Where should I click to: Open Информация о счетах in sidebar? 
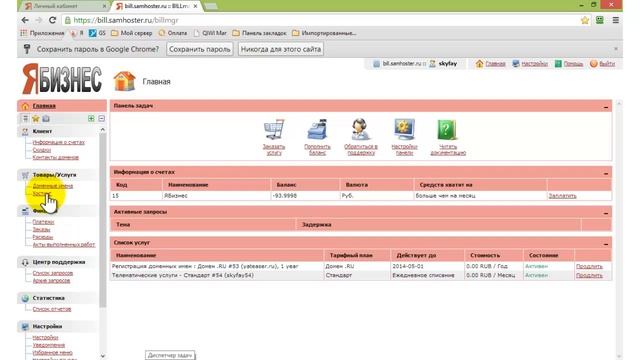click(x=59, y=142)
